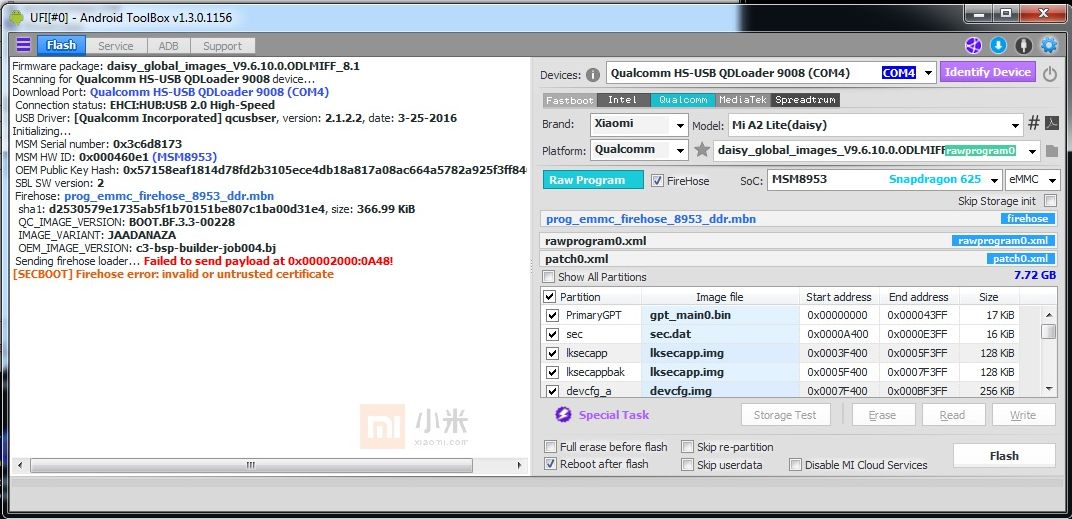This screenshot has width=1072, height=519.
Task: Click the Read button
Action: pyautogui.click(x=952, y=415)
